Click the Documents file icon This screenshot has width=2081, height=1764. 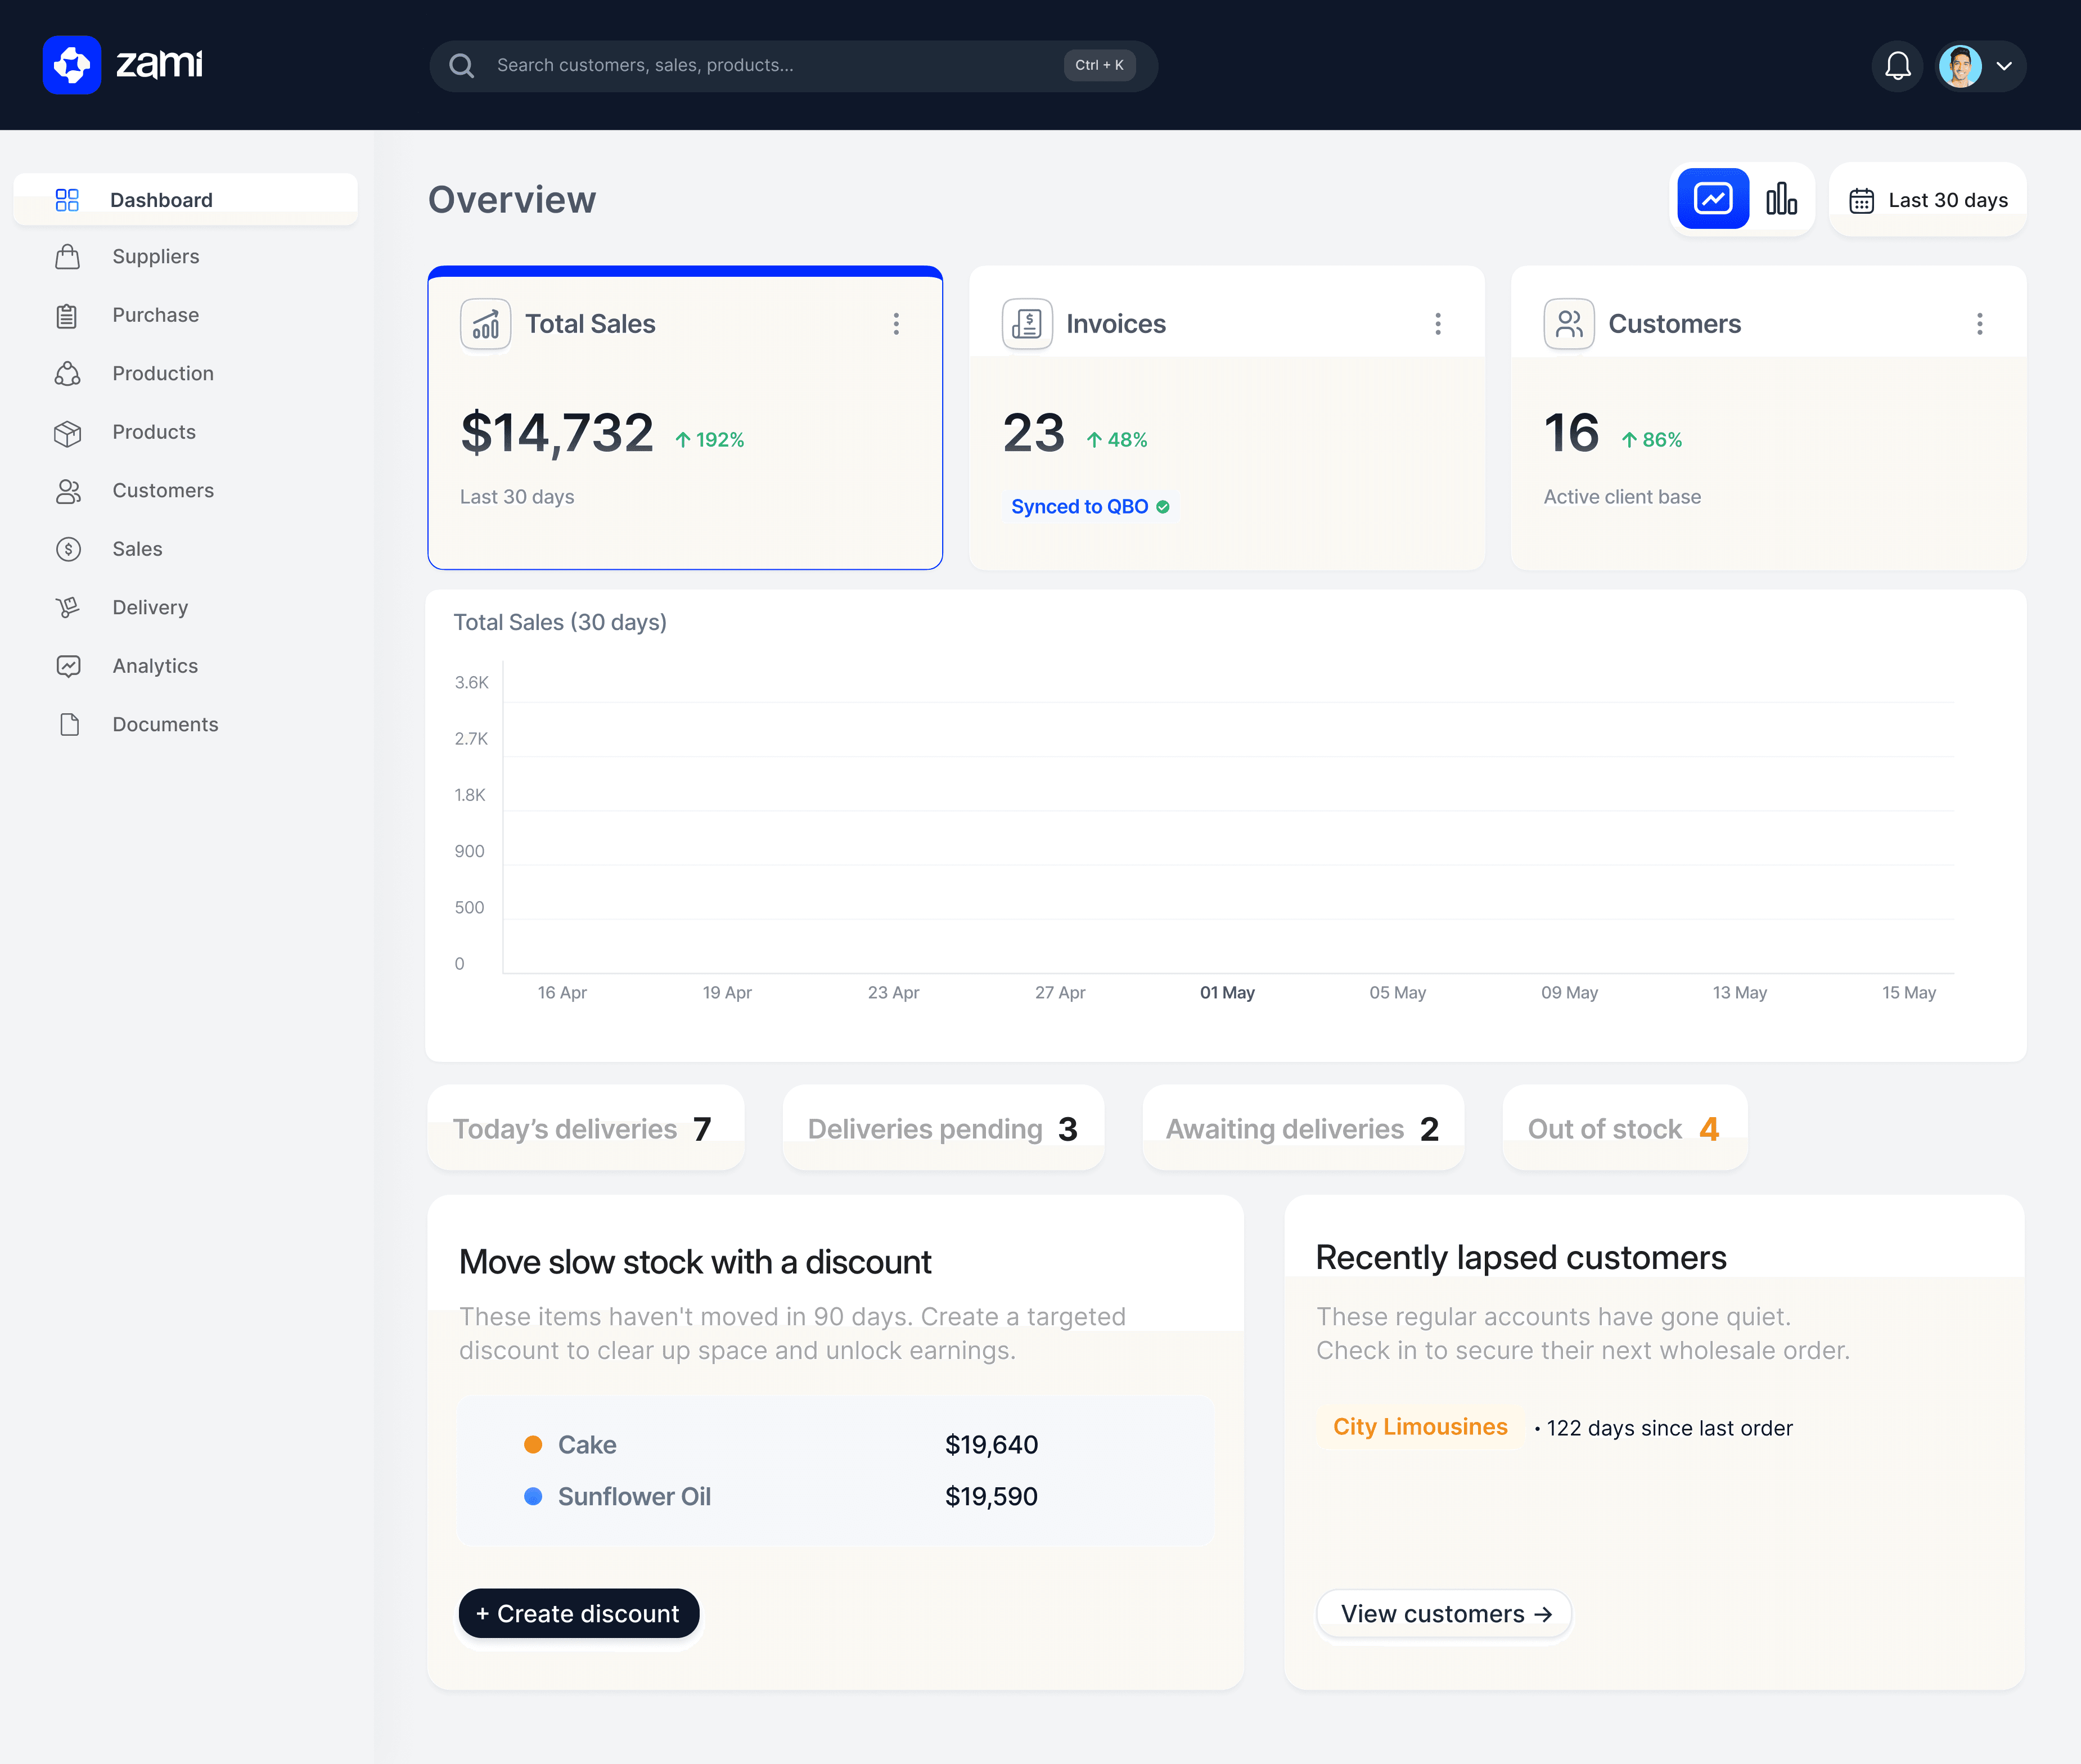(69, 724)
